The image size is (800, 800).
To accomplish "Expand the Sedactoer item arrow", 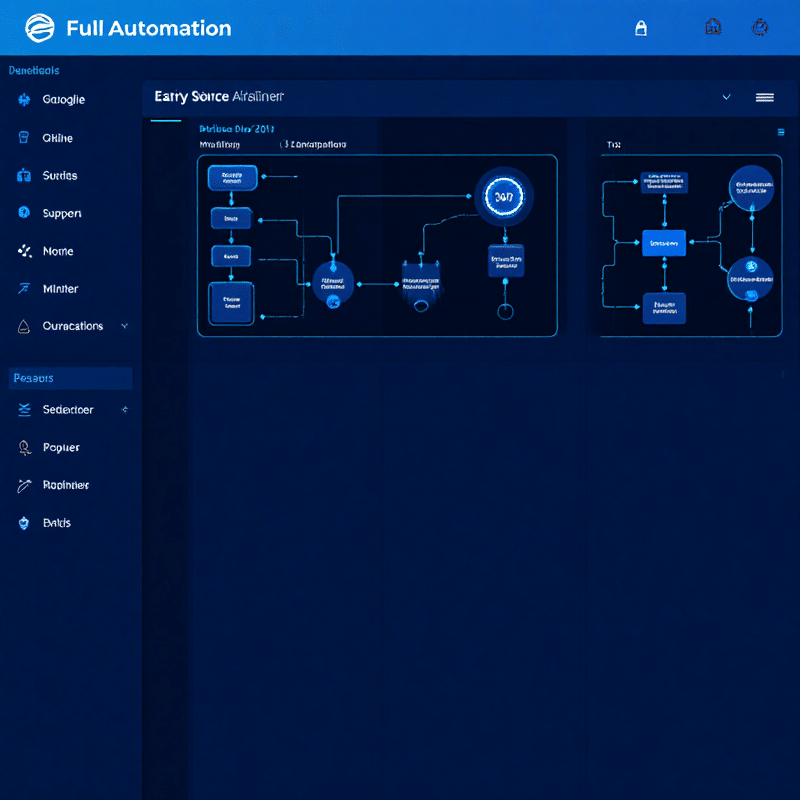I will pos(124,410).
